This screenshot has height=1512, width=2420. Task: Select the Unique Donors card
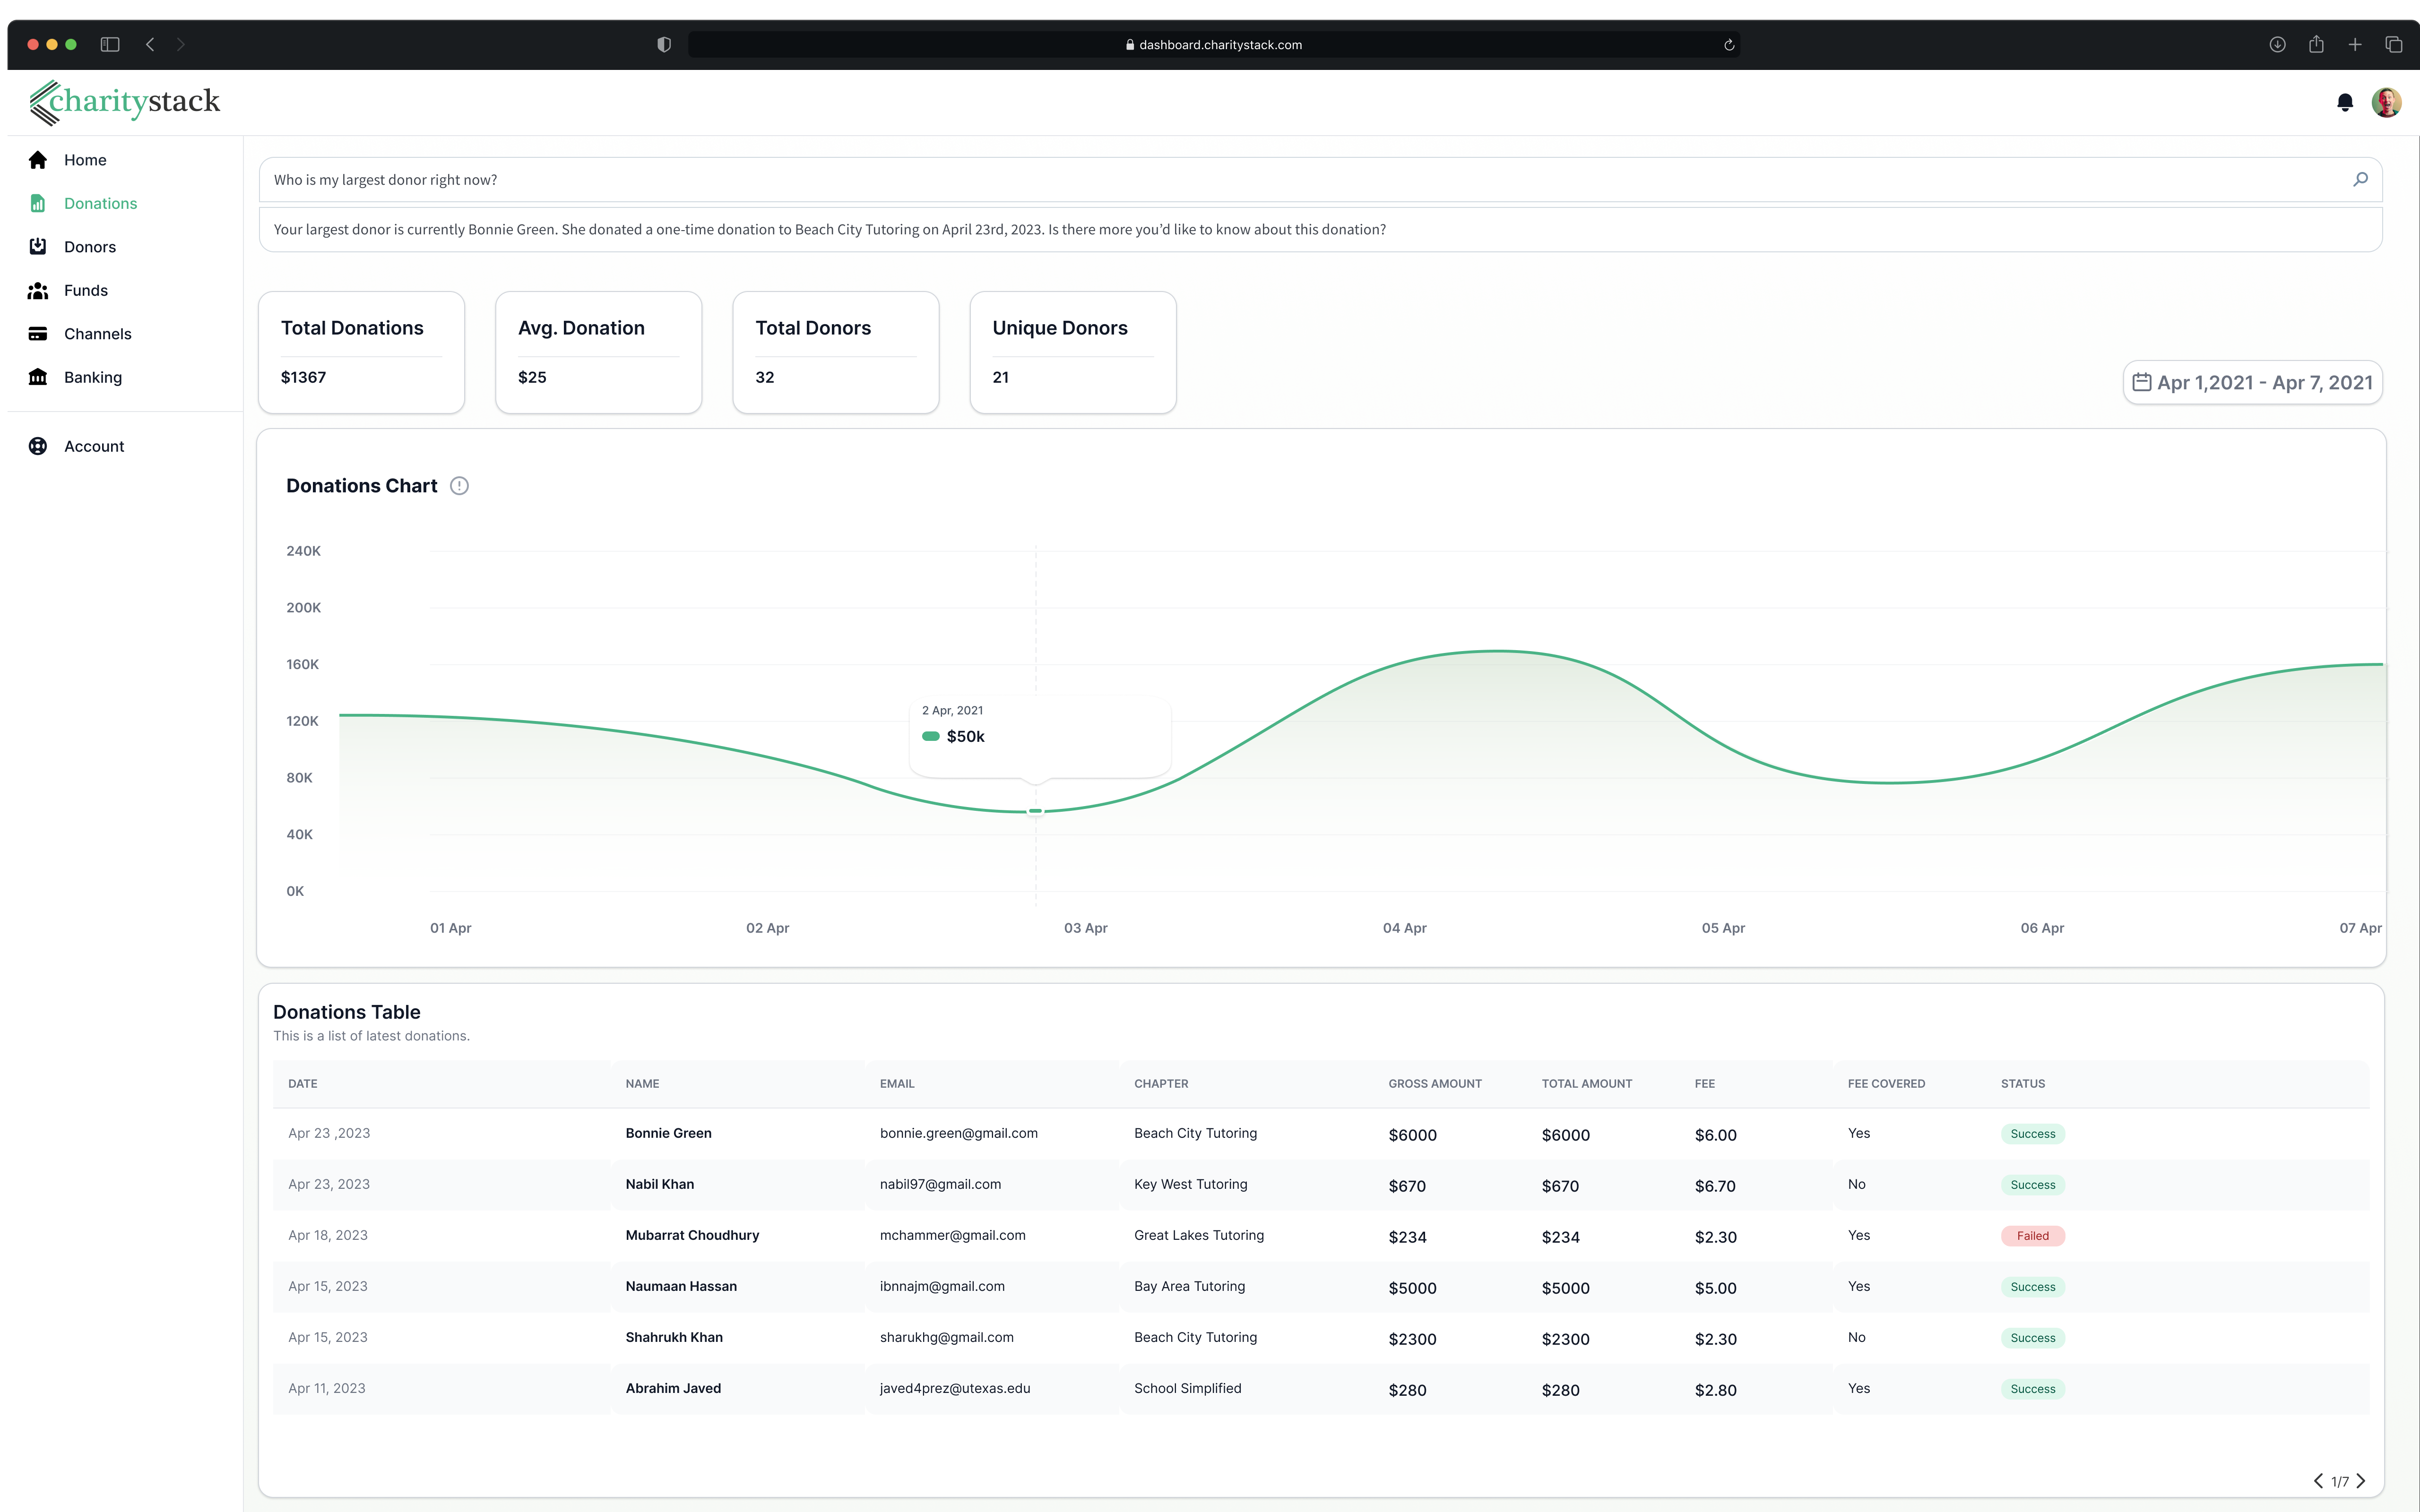coord(1073,352)
